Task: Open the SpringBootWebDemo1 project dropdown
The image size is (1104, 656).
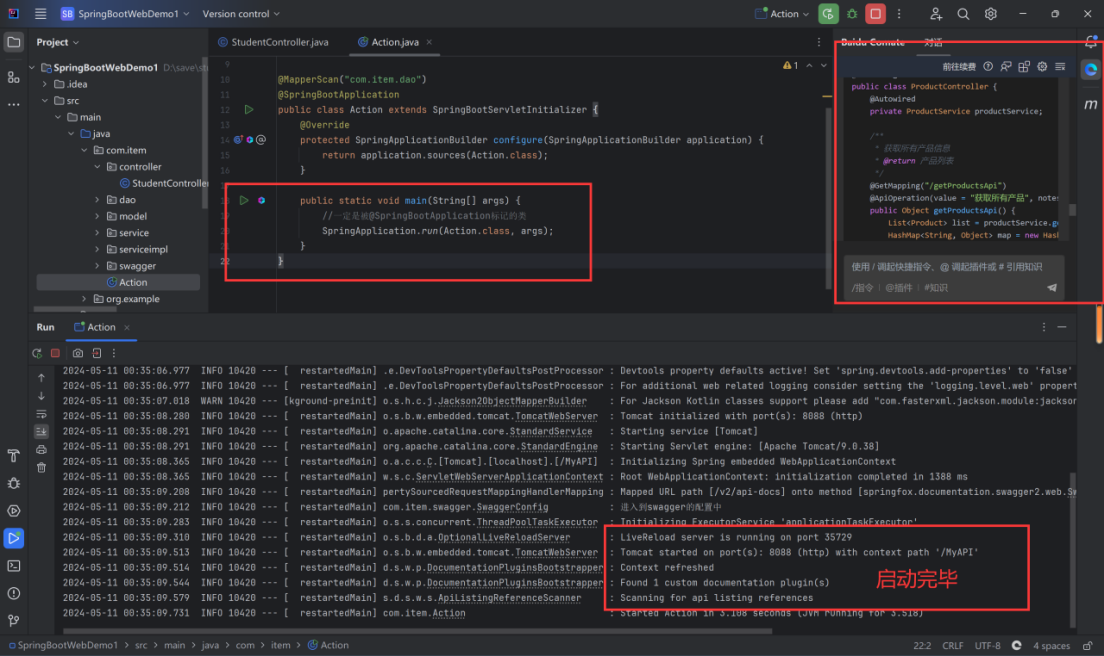Action: 125,13
